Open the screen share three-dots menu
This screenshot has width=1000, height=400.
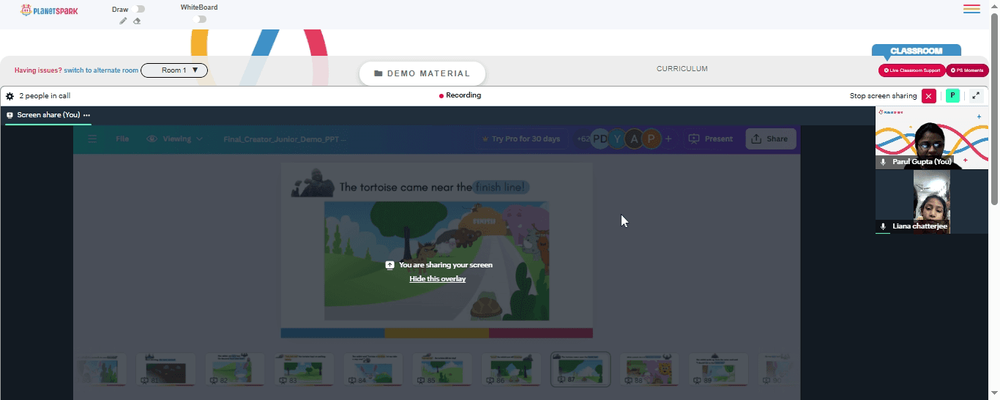87,115
